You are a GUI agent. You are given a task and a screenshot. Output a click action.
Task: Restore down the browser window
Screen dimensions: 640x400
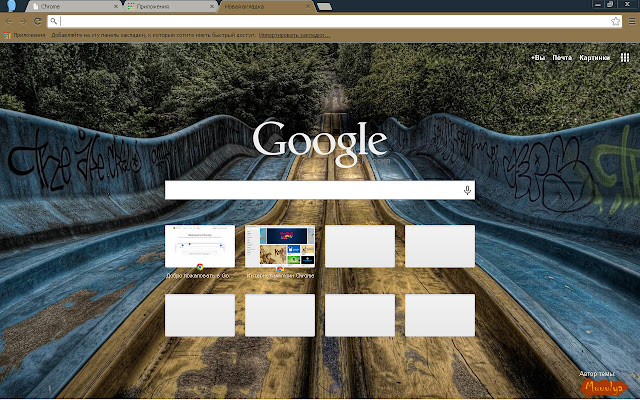point(611,4)
